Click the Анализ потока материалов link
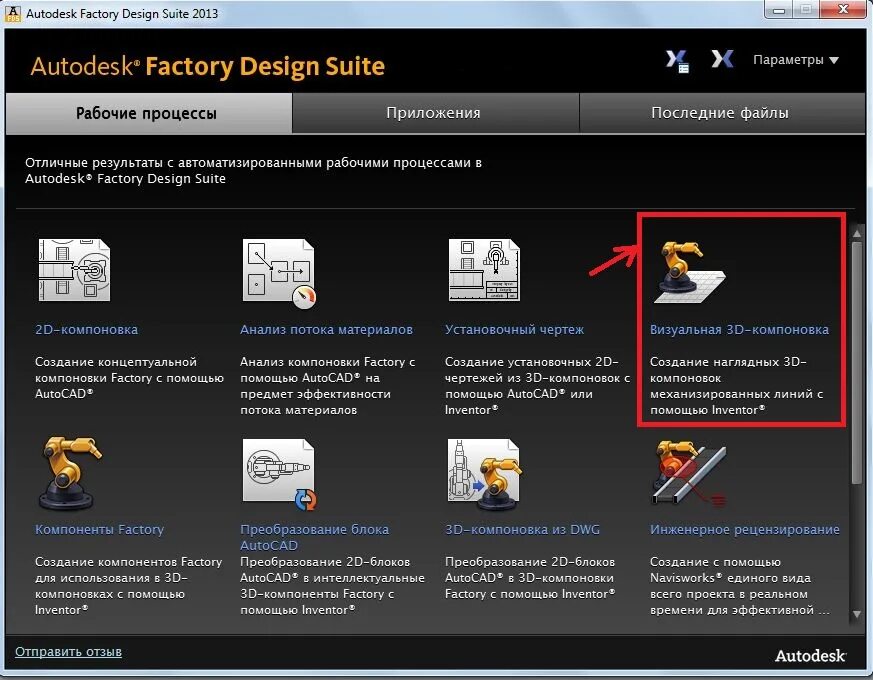The image size is (873, 680). tap(326, 330)
